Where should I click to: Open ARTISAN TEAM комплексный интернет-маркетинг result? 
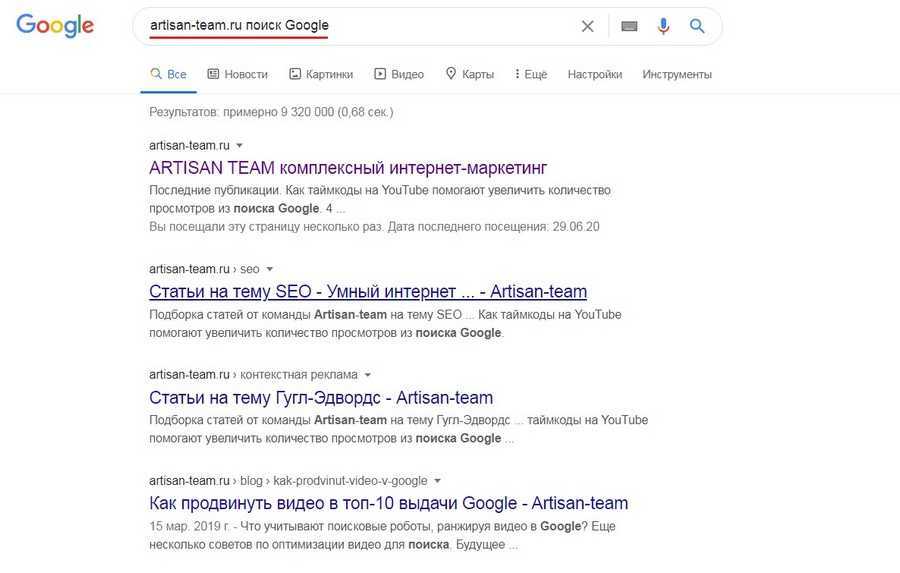click(348, 167)
